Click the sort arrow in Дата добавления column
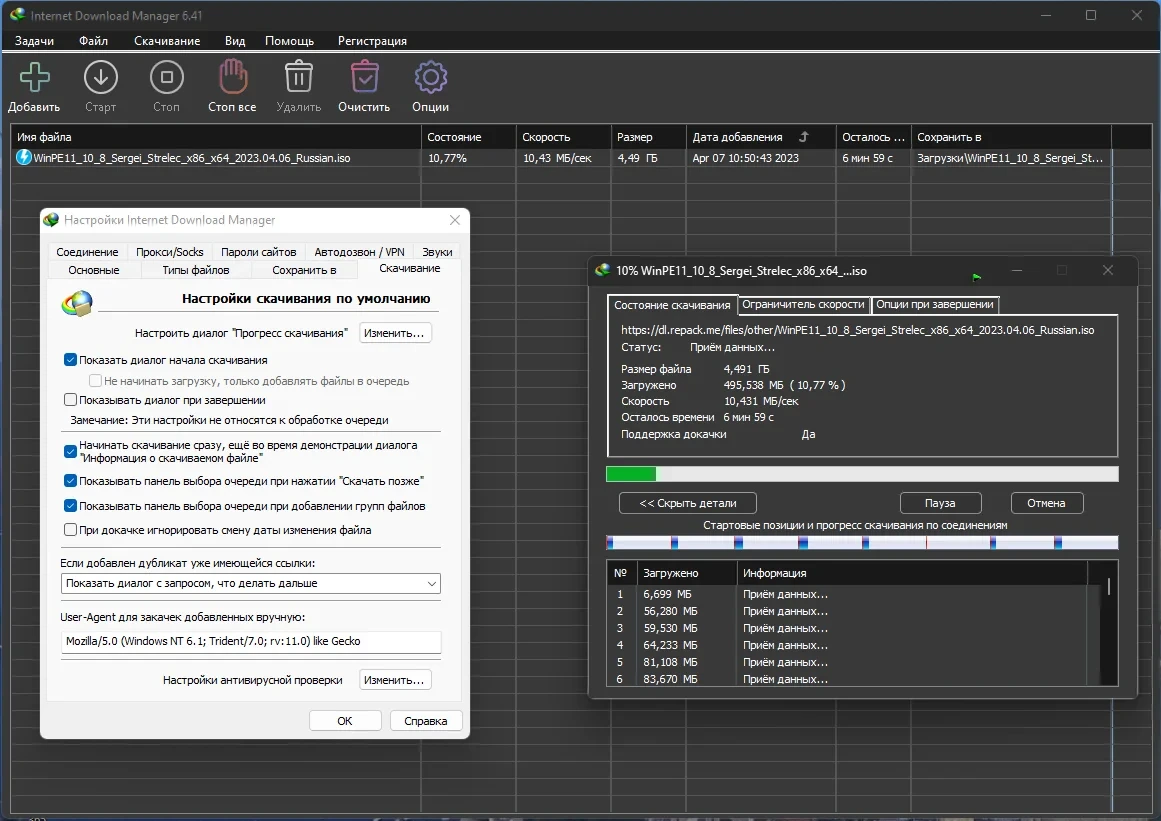 [x=804, y=137]
